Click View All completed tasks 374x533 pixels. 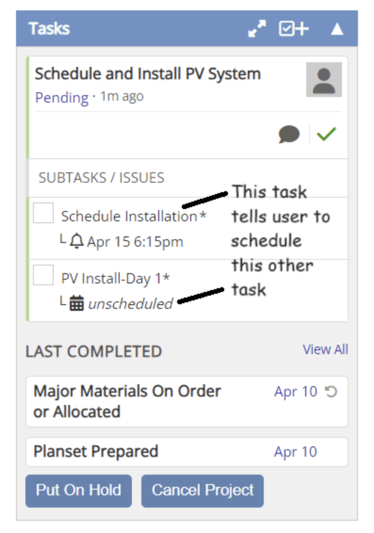click(x=325, y=349)
